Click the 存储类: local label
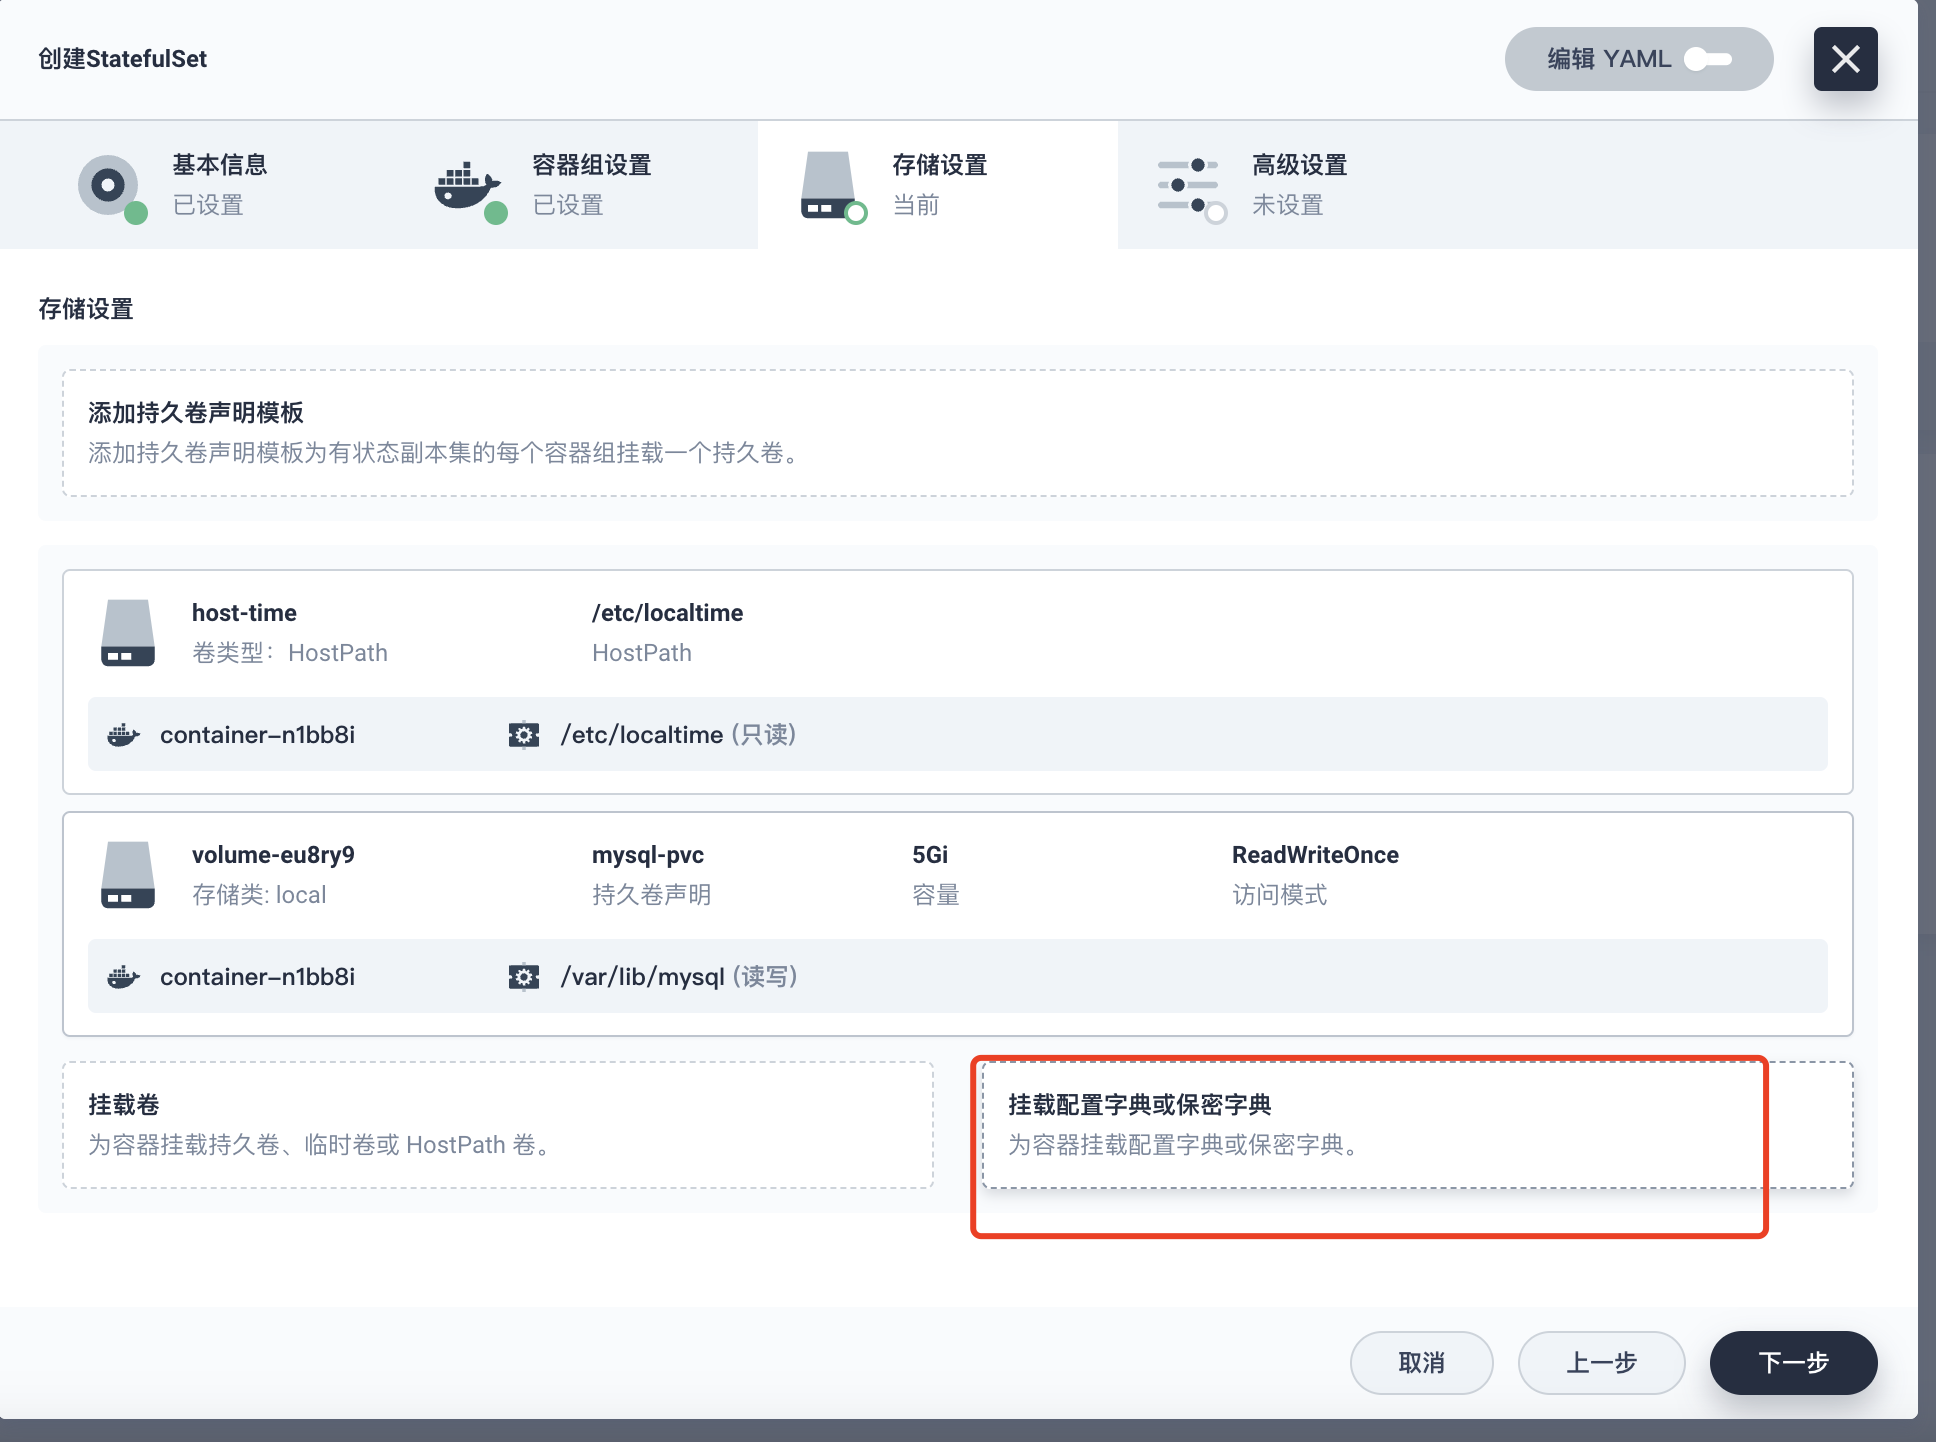Viewport: 1936px width, 1442px height. coord(259,895)
